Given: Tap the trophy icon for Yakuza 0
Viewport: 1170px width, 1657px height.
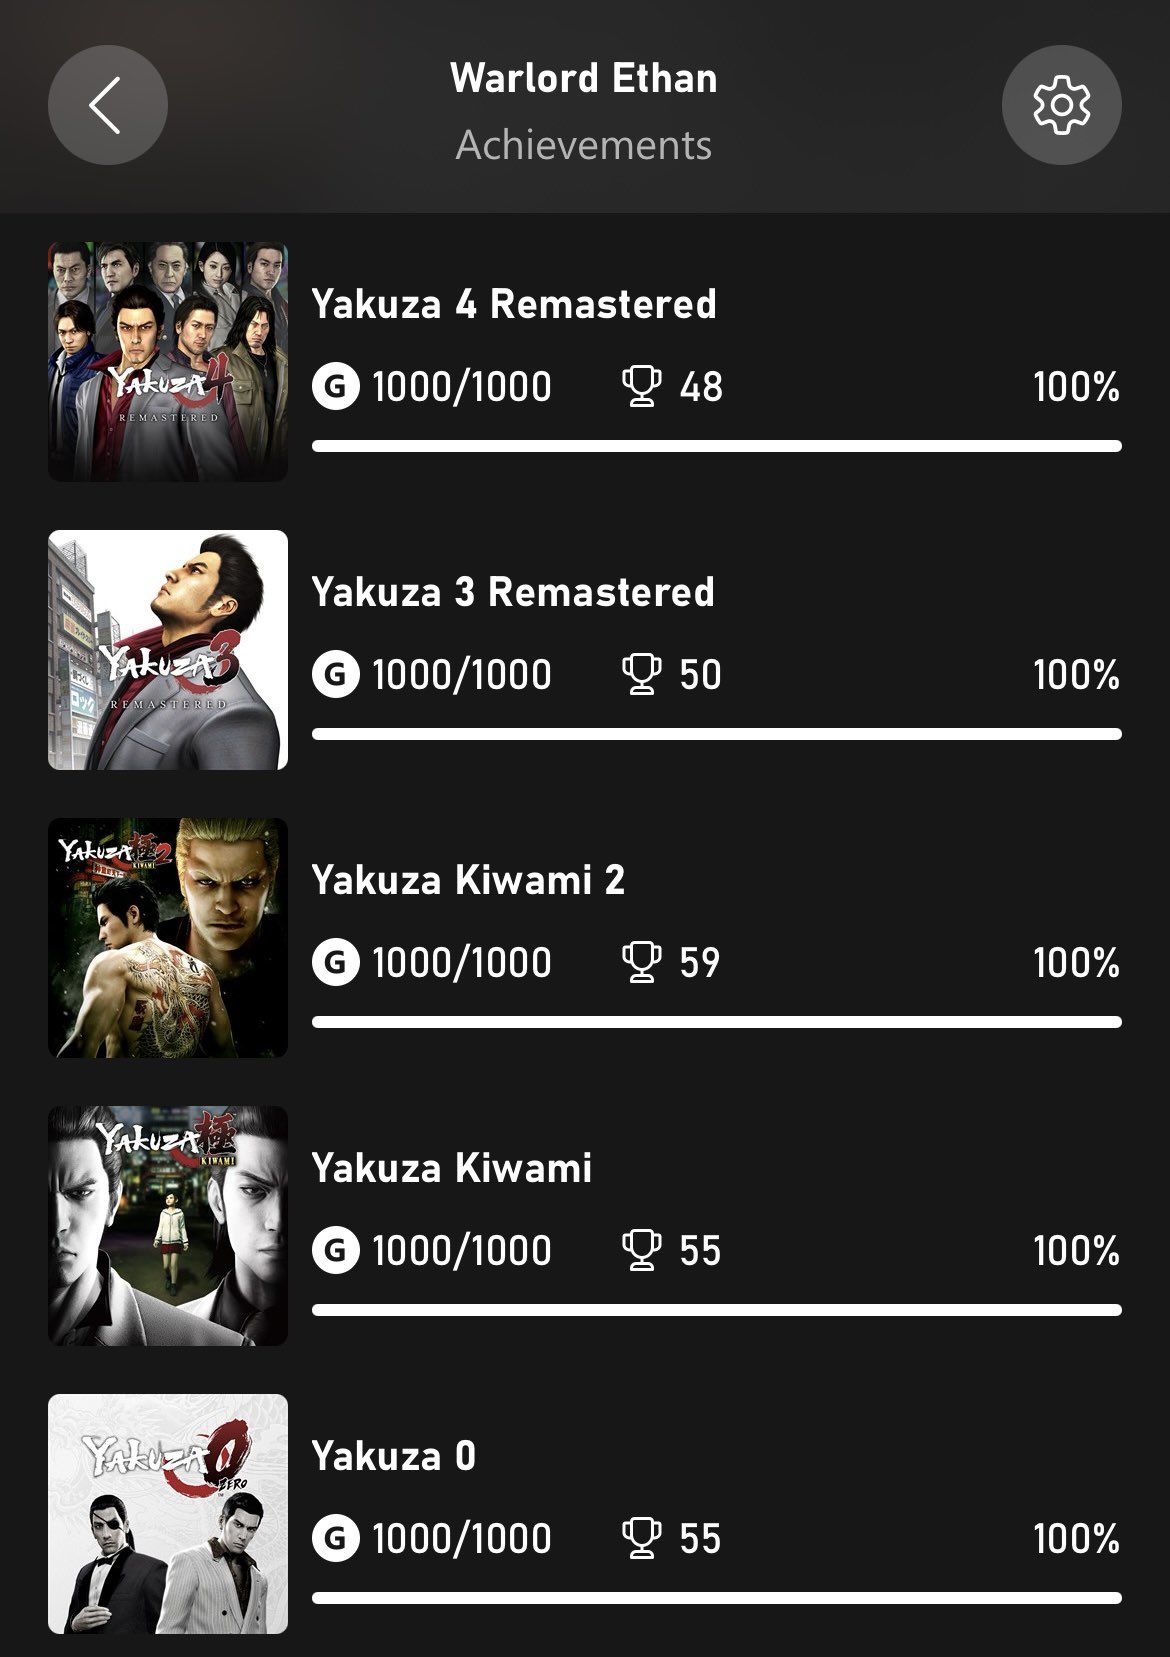Looking at the screenshot, I should 641,1539.
